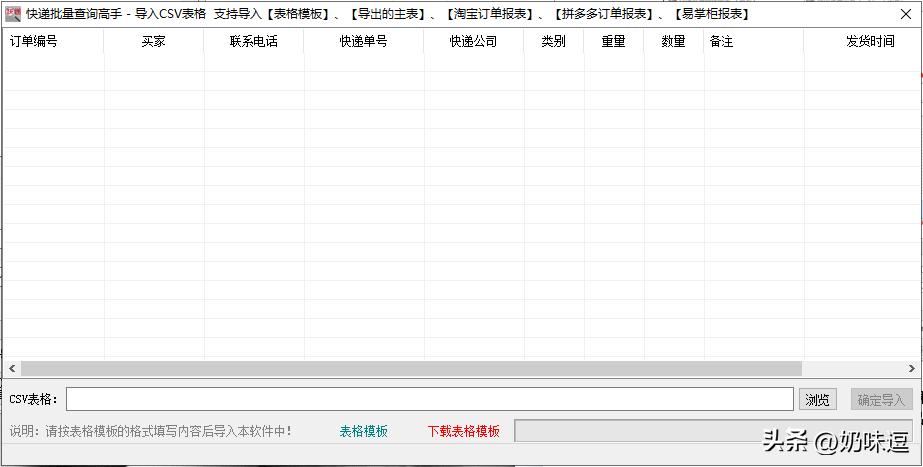This screenshot has width=923, height=467.
Task: Close the CSV import dialog window
Action: tap(906, 14)
